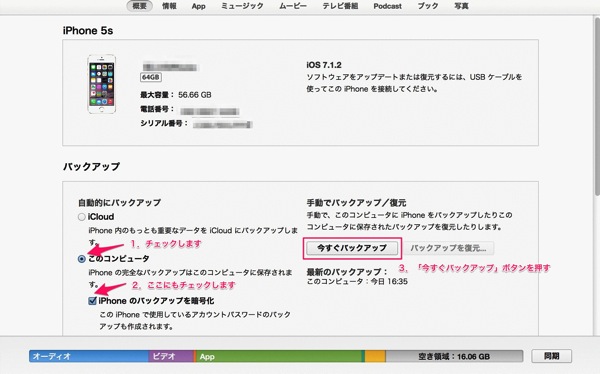The width and height of the screenshot is (600, 374).
Task: Click the 64GB capacity badge
Action: 151,77
